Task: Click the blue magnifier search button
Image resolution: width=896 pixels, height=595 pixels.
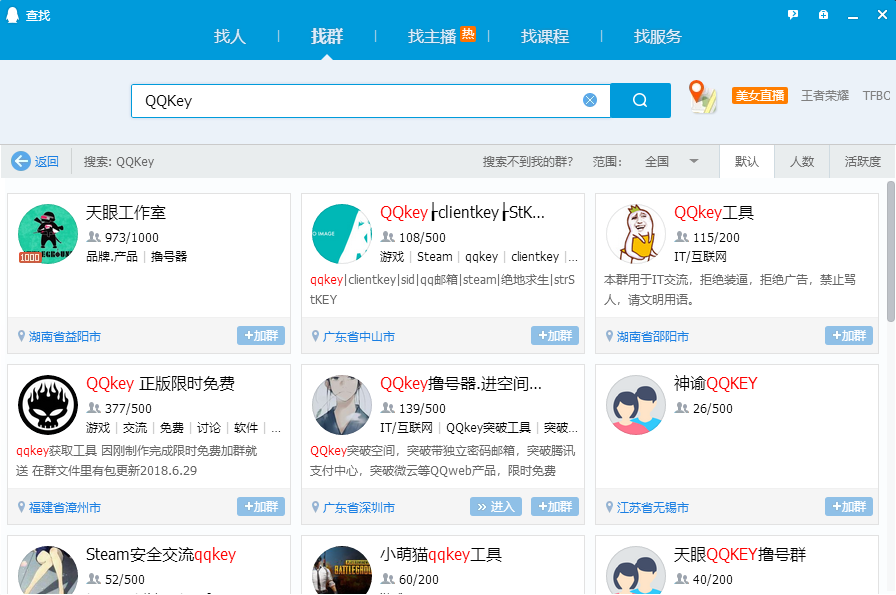Action: [x=640, y=101]
